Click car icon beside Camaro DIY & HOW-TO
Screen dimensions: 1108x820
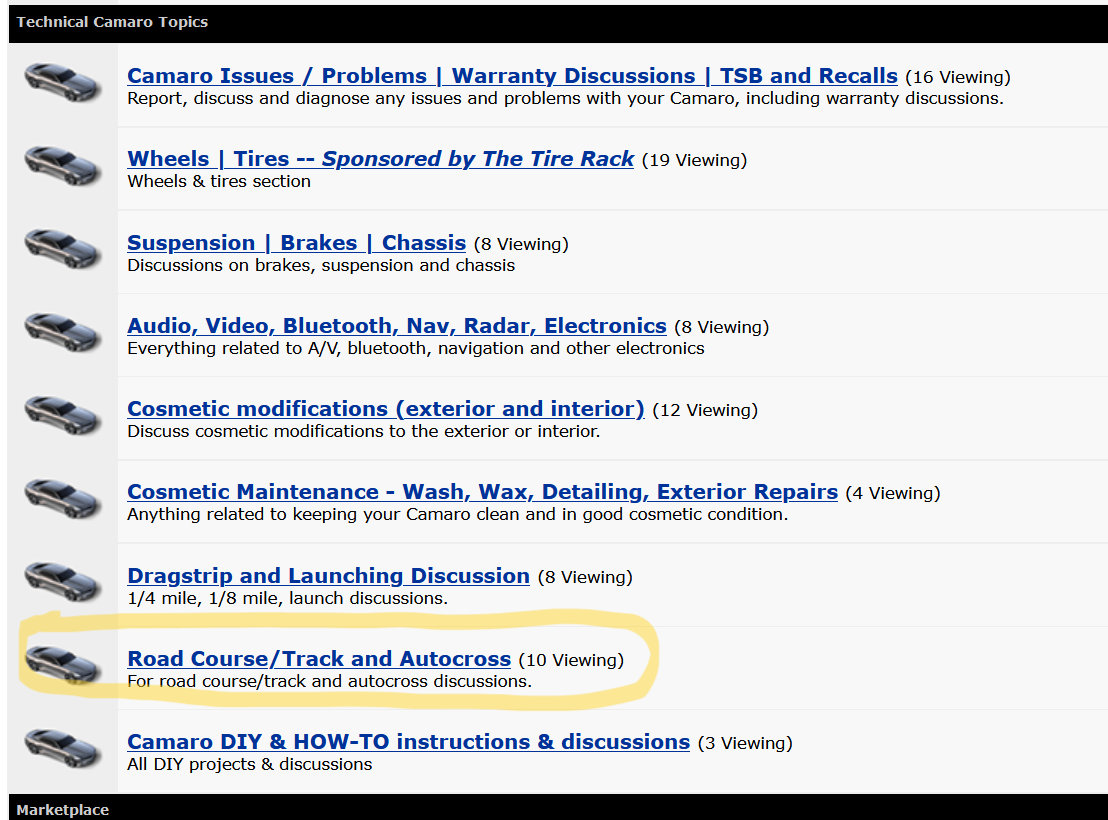(62, 747)
